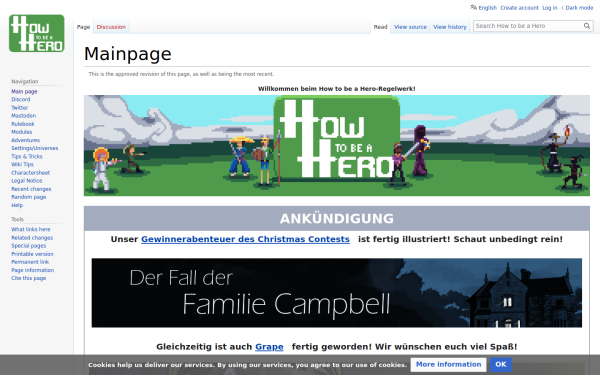Click the How to be a Hero logo
Image resolution: width=600 pixels, height=375 pixels.
37,33
